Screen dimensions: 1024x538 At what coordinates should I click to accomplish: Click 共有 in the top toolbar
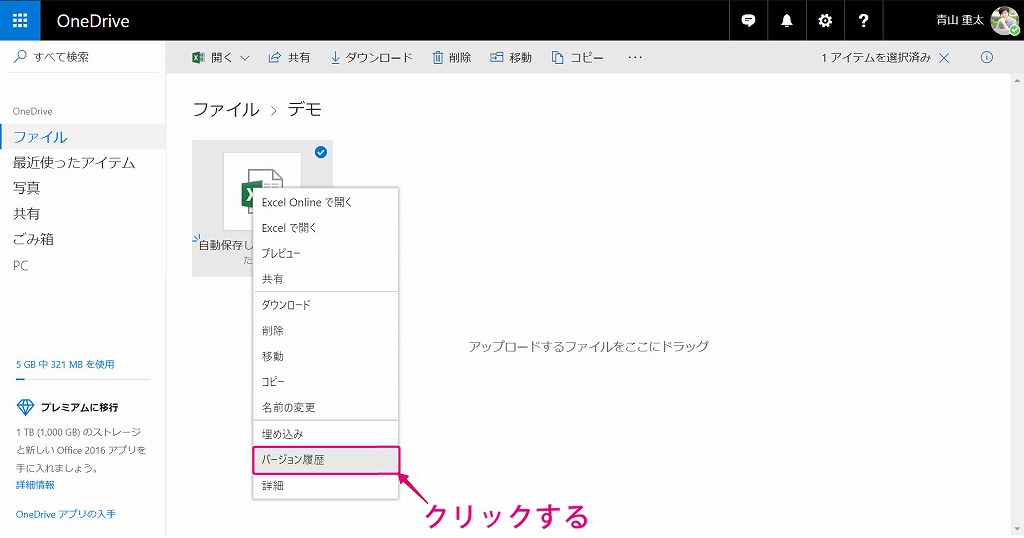(x=289, y=58)
